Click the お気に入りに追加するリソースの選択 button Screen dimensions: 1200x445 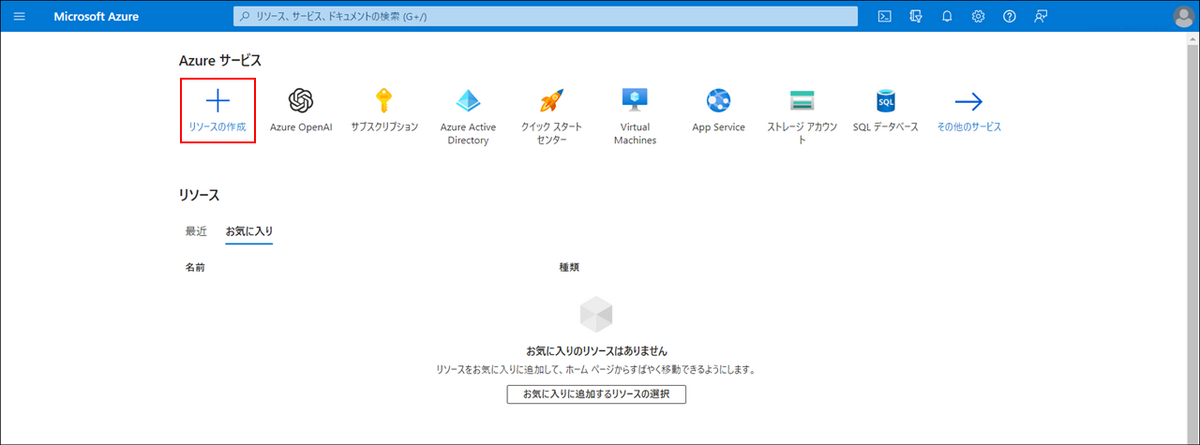pos(596,394)
